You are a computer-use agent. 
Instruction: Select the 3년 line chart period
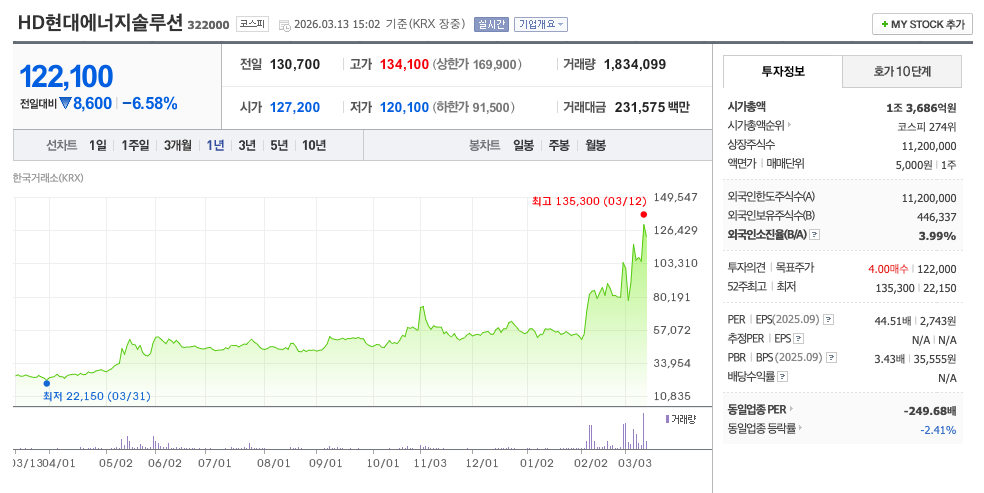(x=247, y=146)
